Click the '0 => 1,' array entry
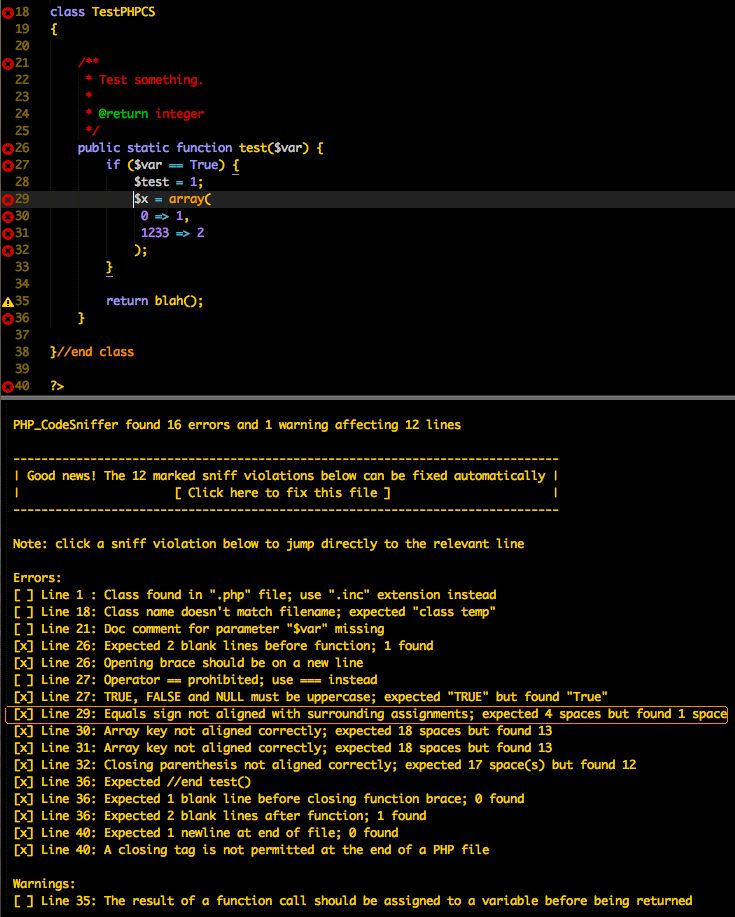This screenshot has width=735, height=917. pos(165,216)
